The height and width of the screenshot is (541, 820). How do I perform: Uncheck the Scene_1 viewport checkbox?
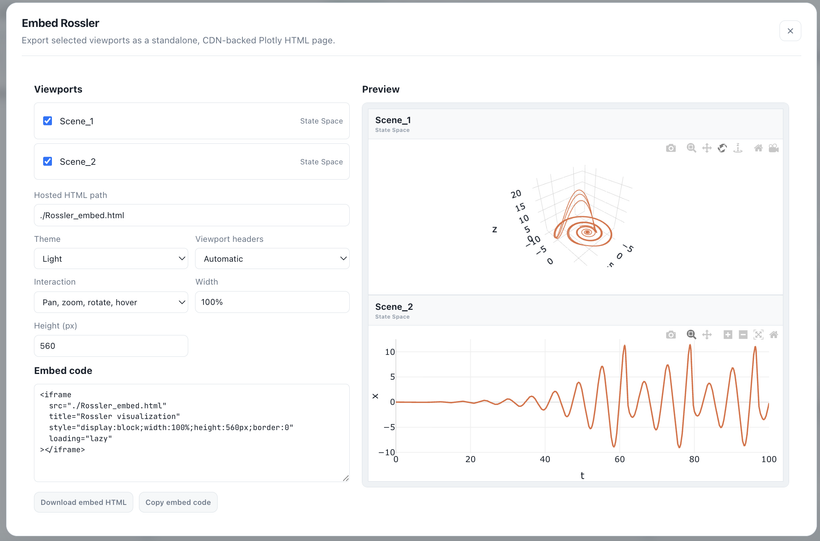[x=48, y=121]
